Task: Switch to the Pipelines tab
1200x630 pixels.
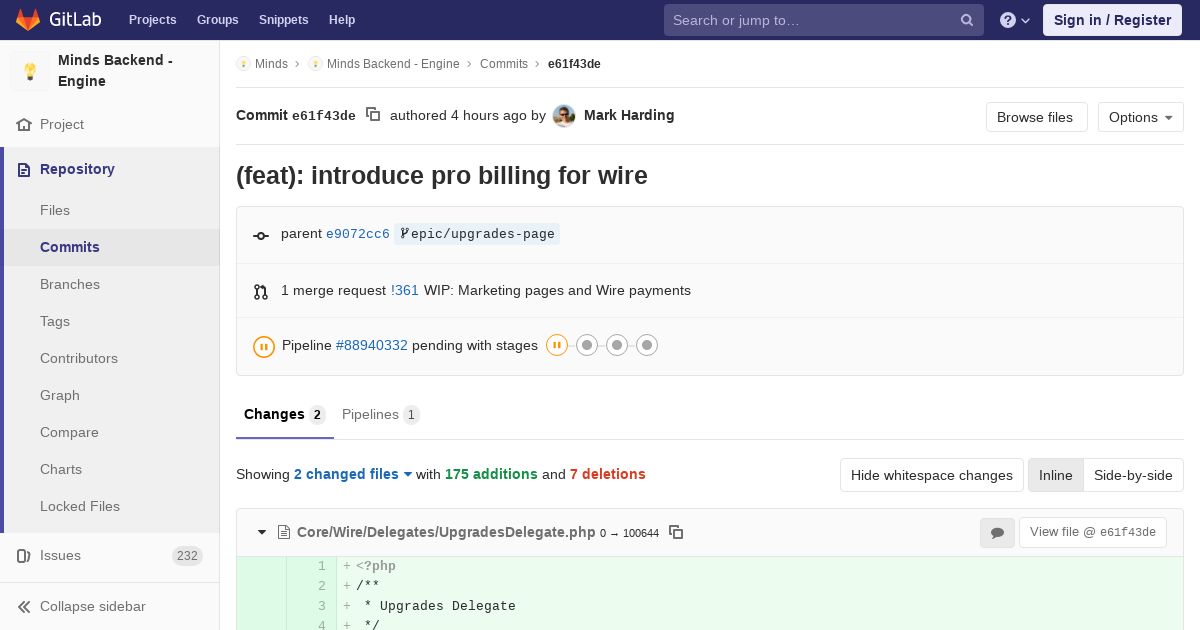Action: pos(380,414)
